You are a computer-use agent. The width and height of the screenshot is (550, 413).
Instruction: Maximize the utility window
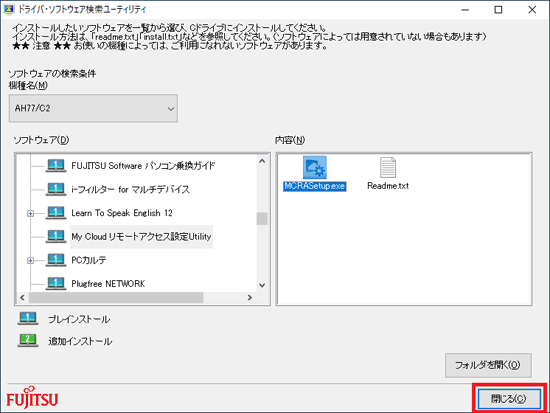point(498,9)
